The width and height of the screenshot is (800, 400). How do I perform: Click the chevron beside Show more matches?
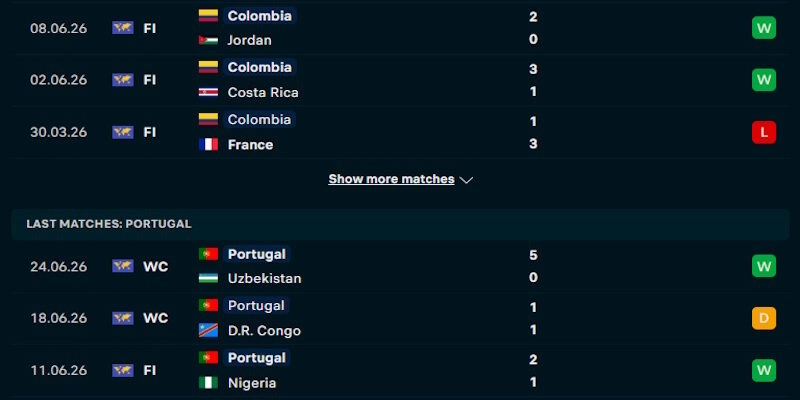pos(466,180)
